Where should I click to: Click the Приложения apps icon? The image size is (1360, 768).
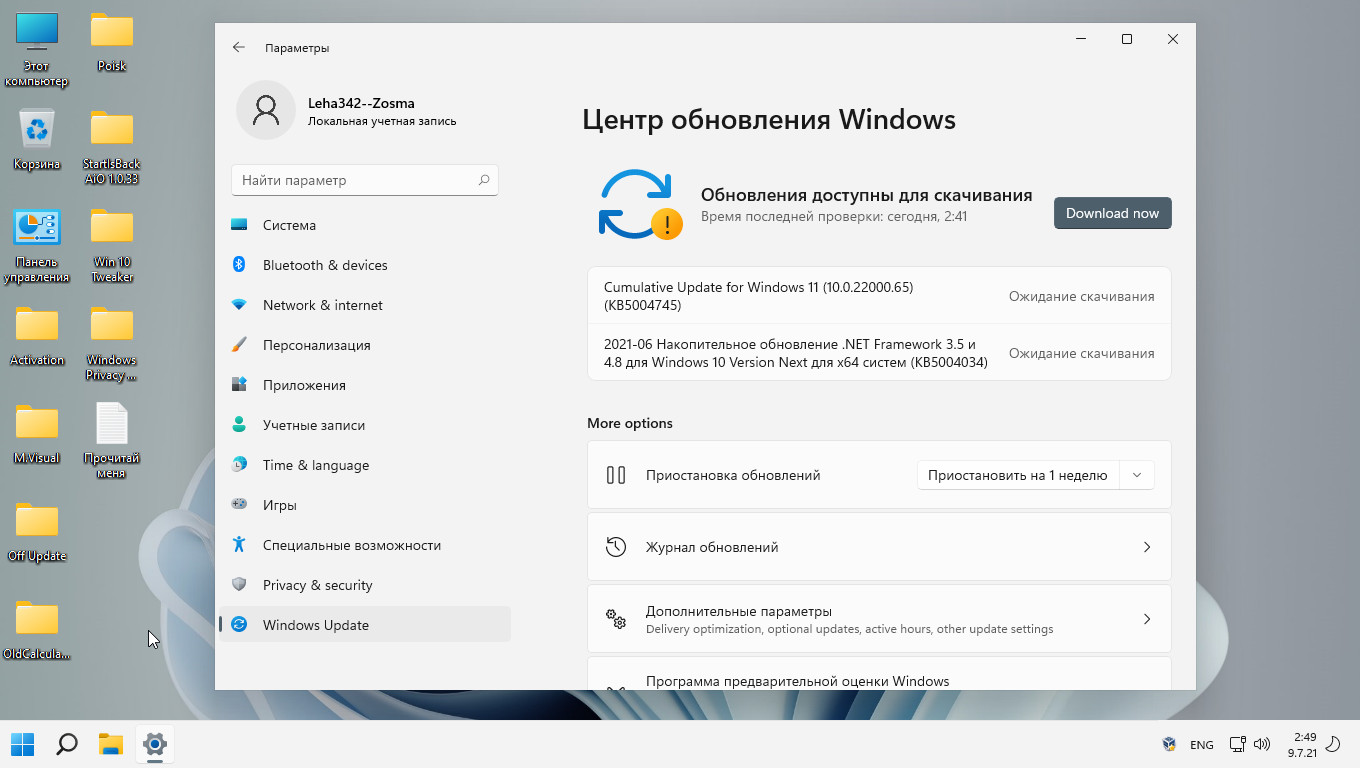tap(239, 385)
